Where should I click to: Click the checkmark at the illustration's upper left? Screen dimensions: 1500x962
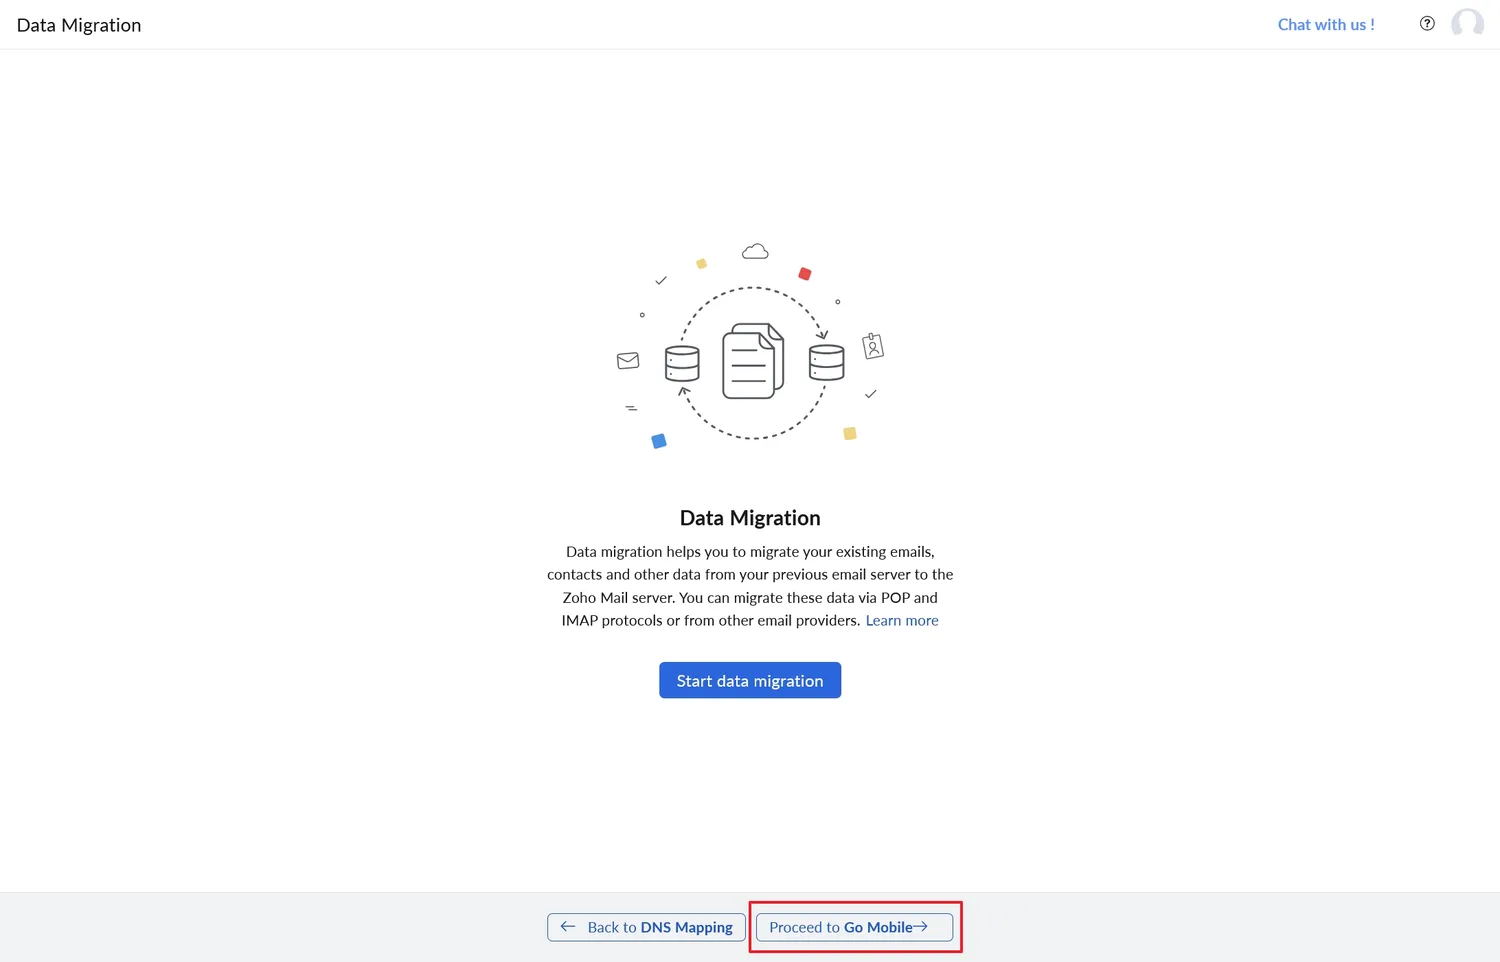[660, 281]
